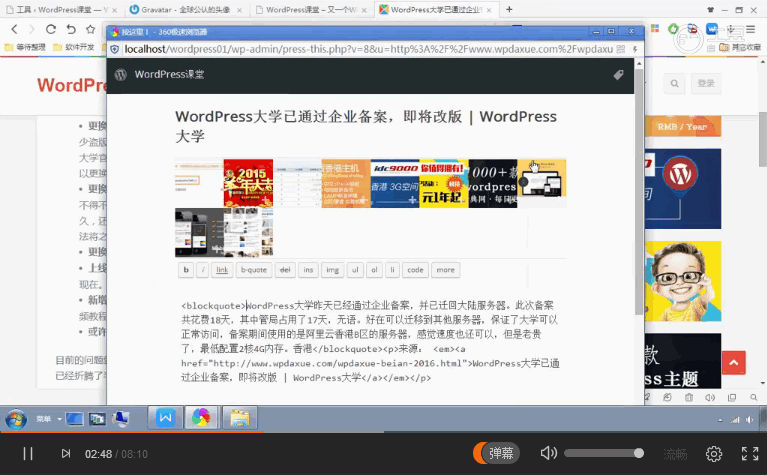Image resolution: width=767 pixels, height=475 pixels.
Task: Click the lightning speed-mode icon
Action: pos(635,49)
